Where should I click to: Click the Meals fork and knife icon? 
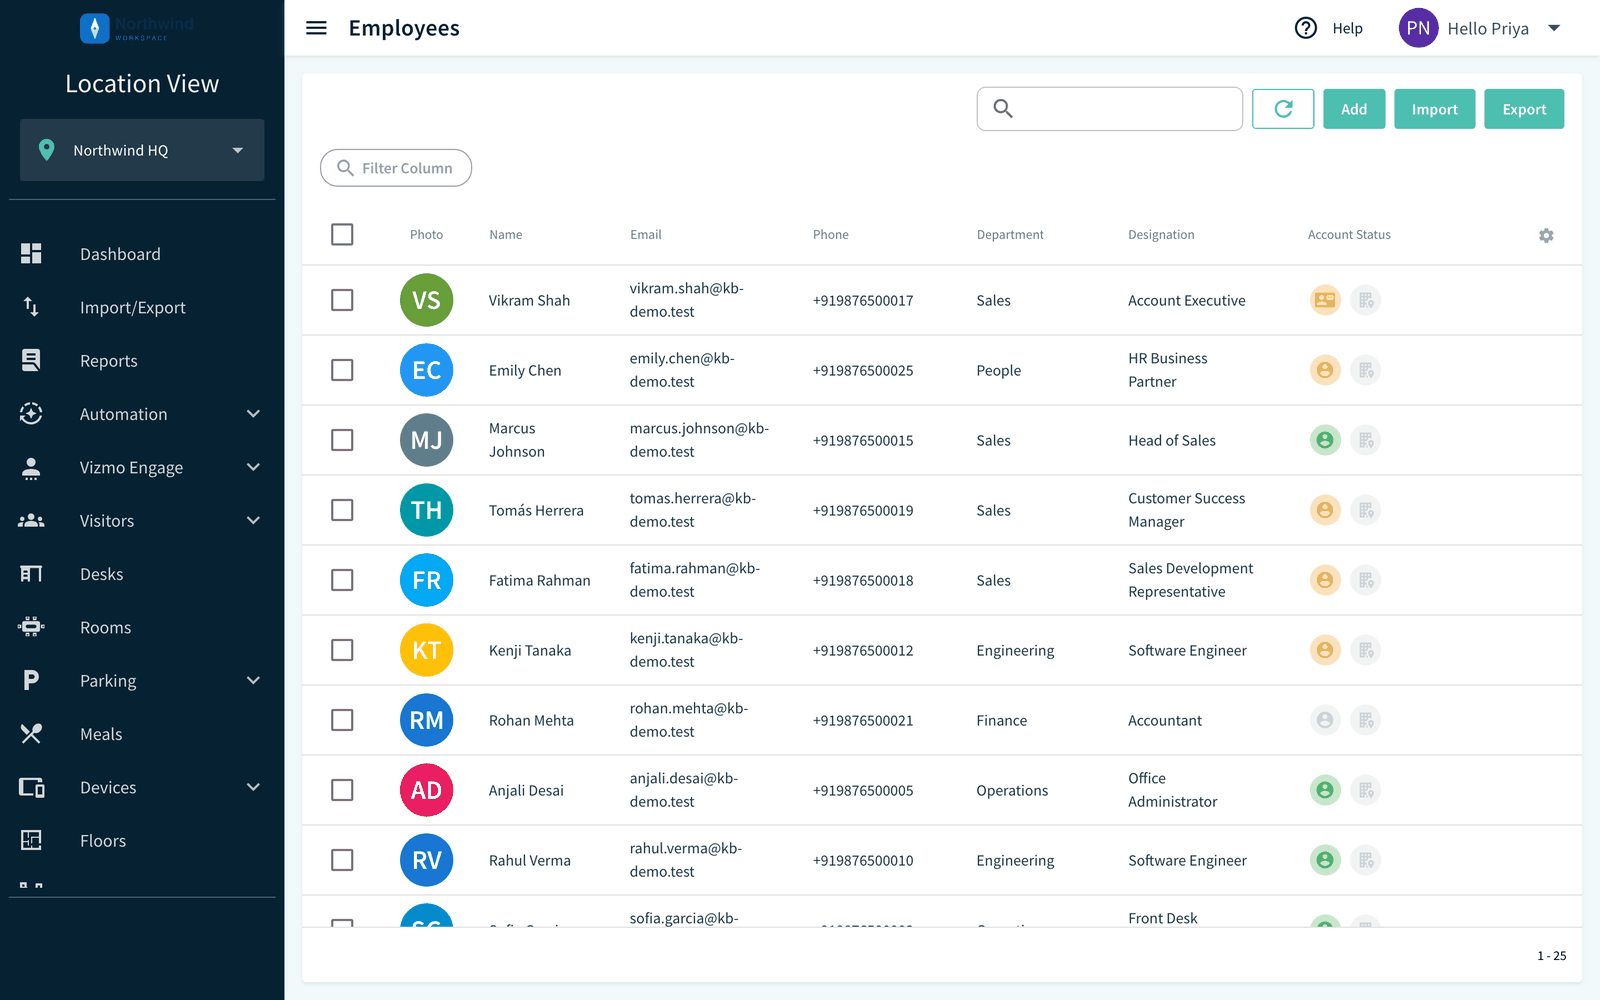[x=31, y=734]
